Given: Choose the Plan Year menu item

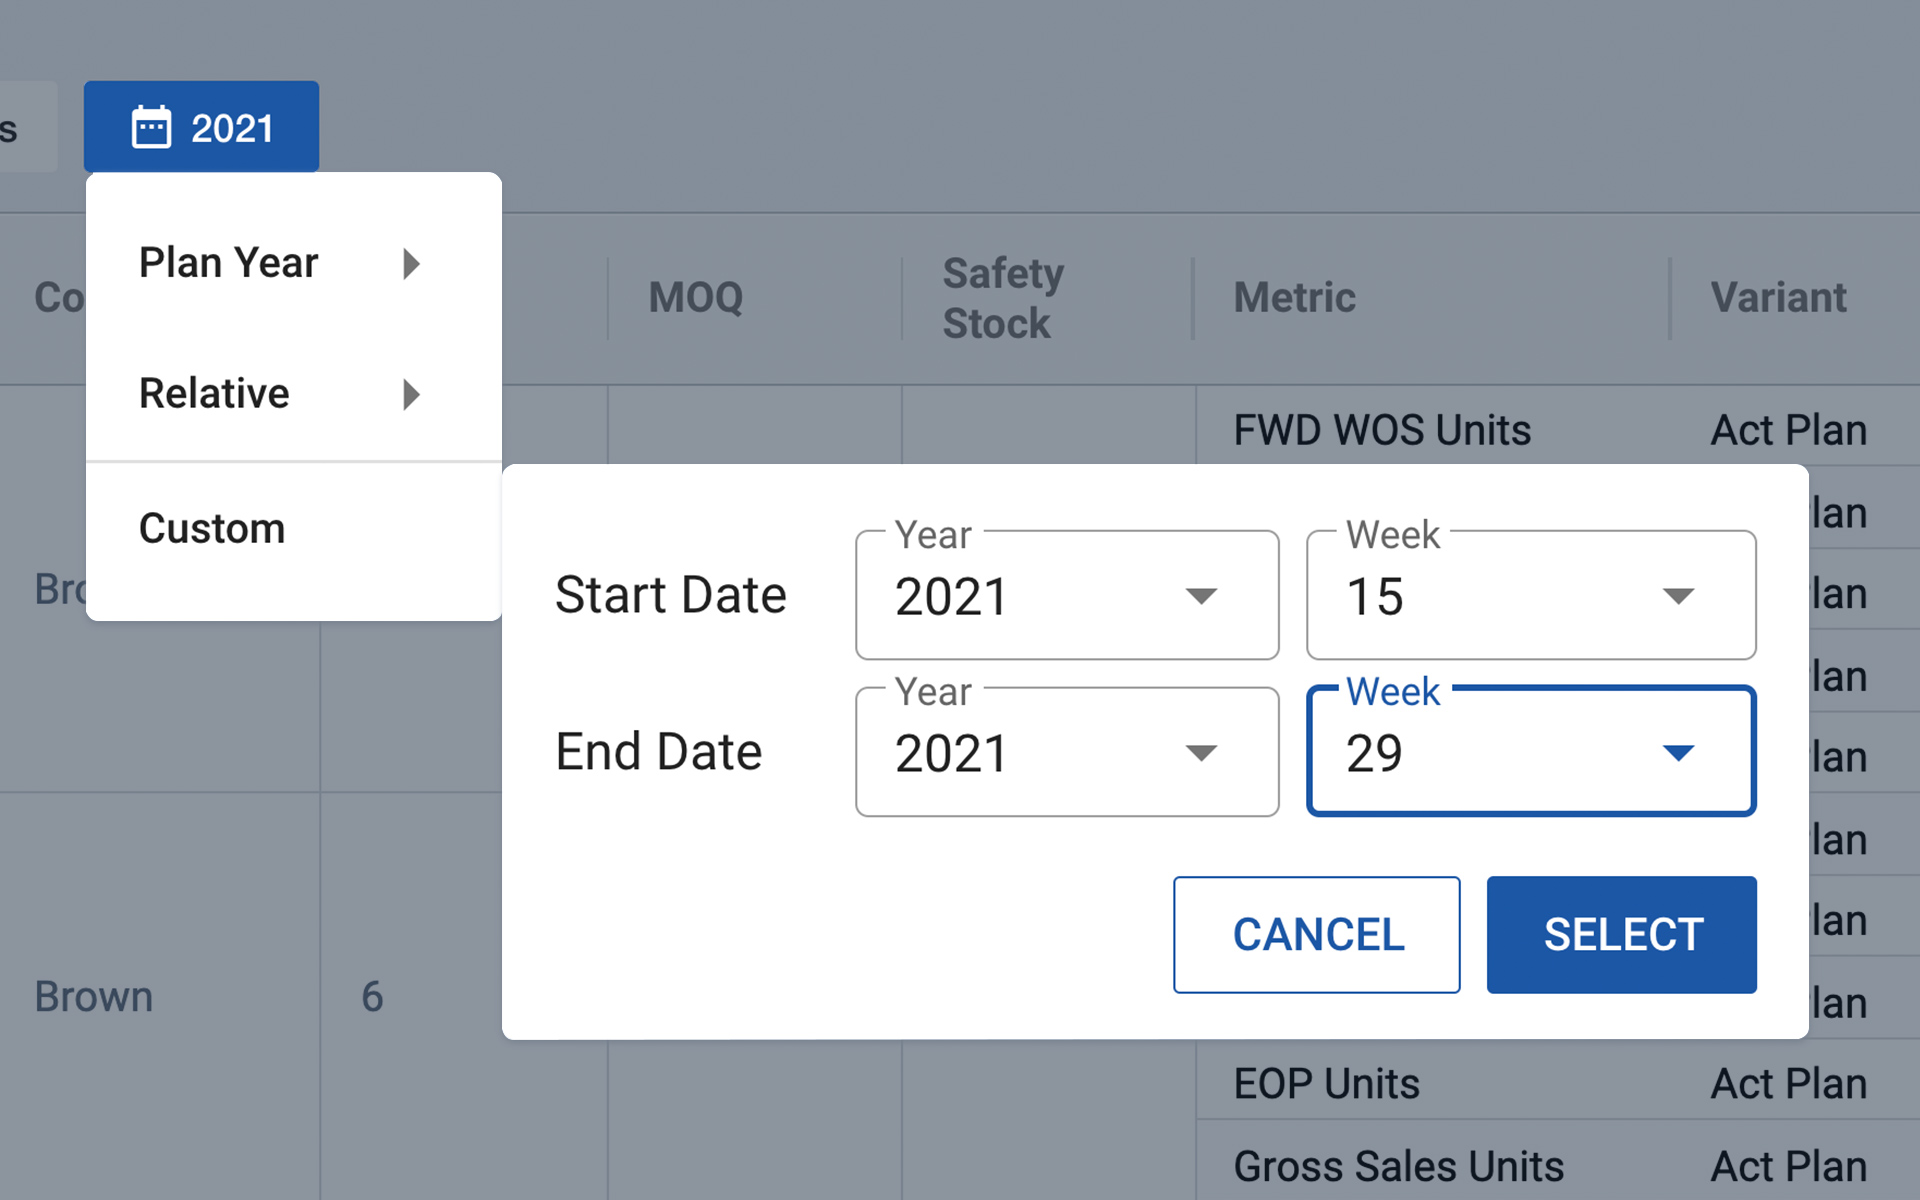Looking at the screenshot, I should pos(294,263).
